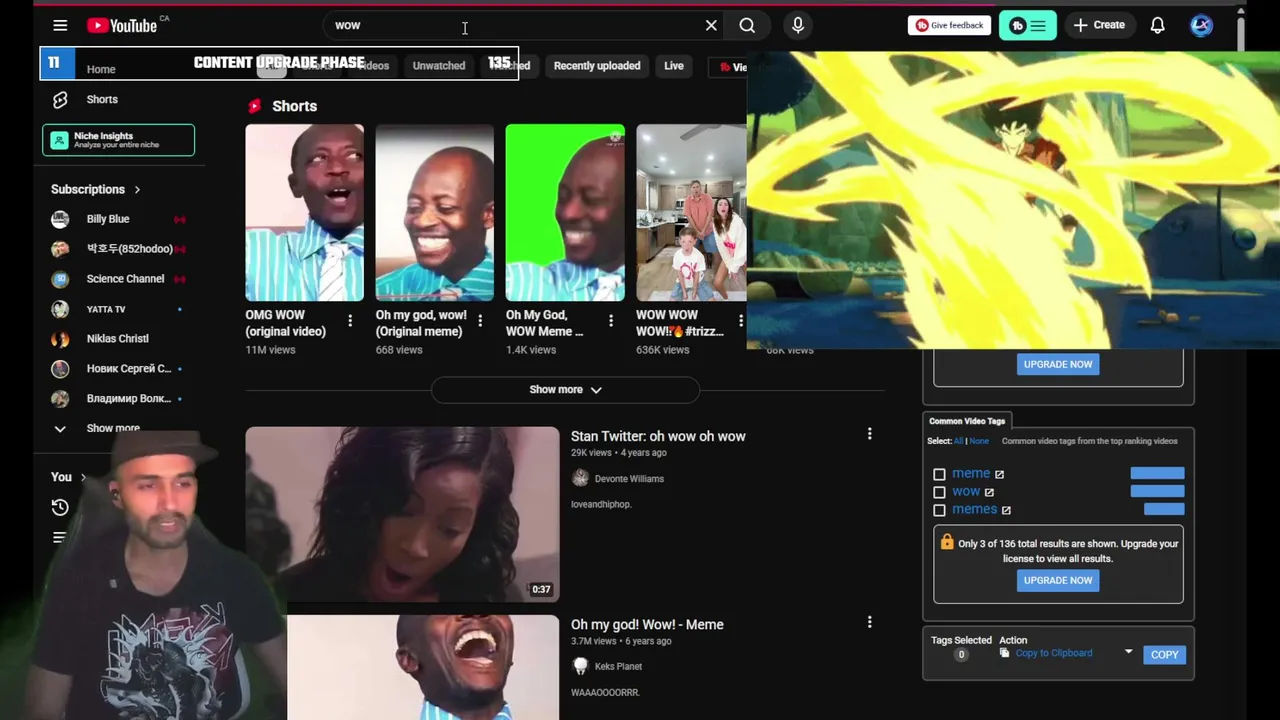Viewport: 1280px width, 720px height.
Task: Click COPY button for selected tags
Action: coord(1164,654)
